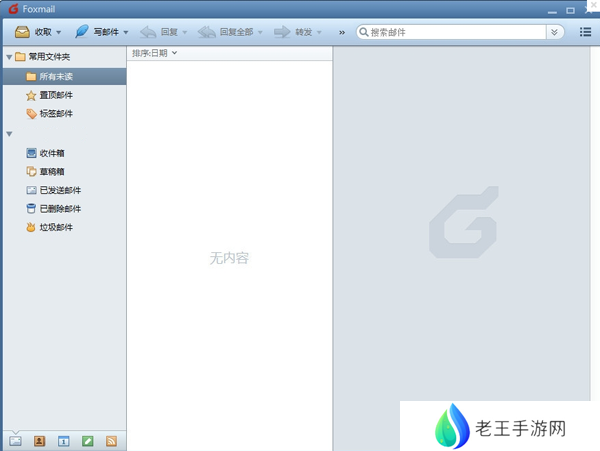Collapse the account folder tree arrow

(9, 134)
